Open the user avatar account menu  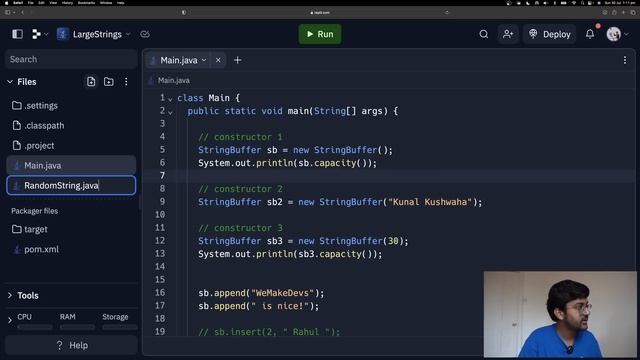(x=617, y=34)
